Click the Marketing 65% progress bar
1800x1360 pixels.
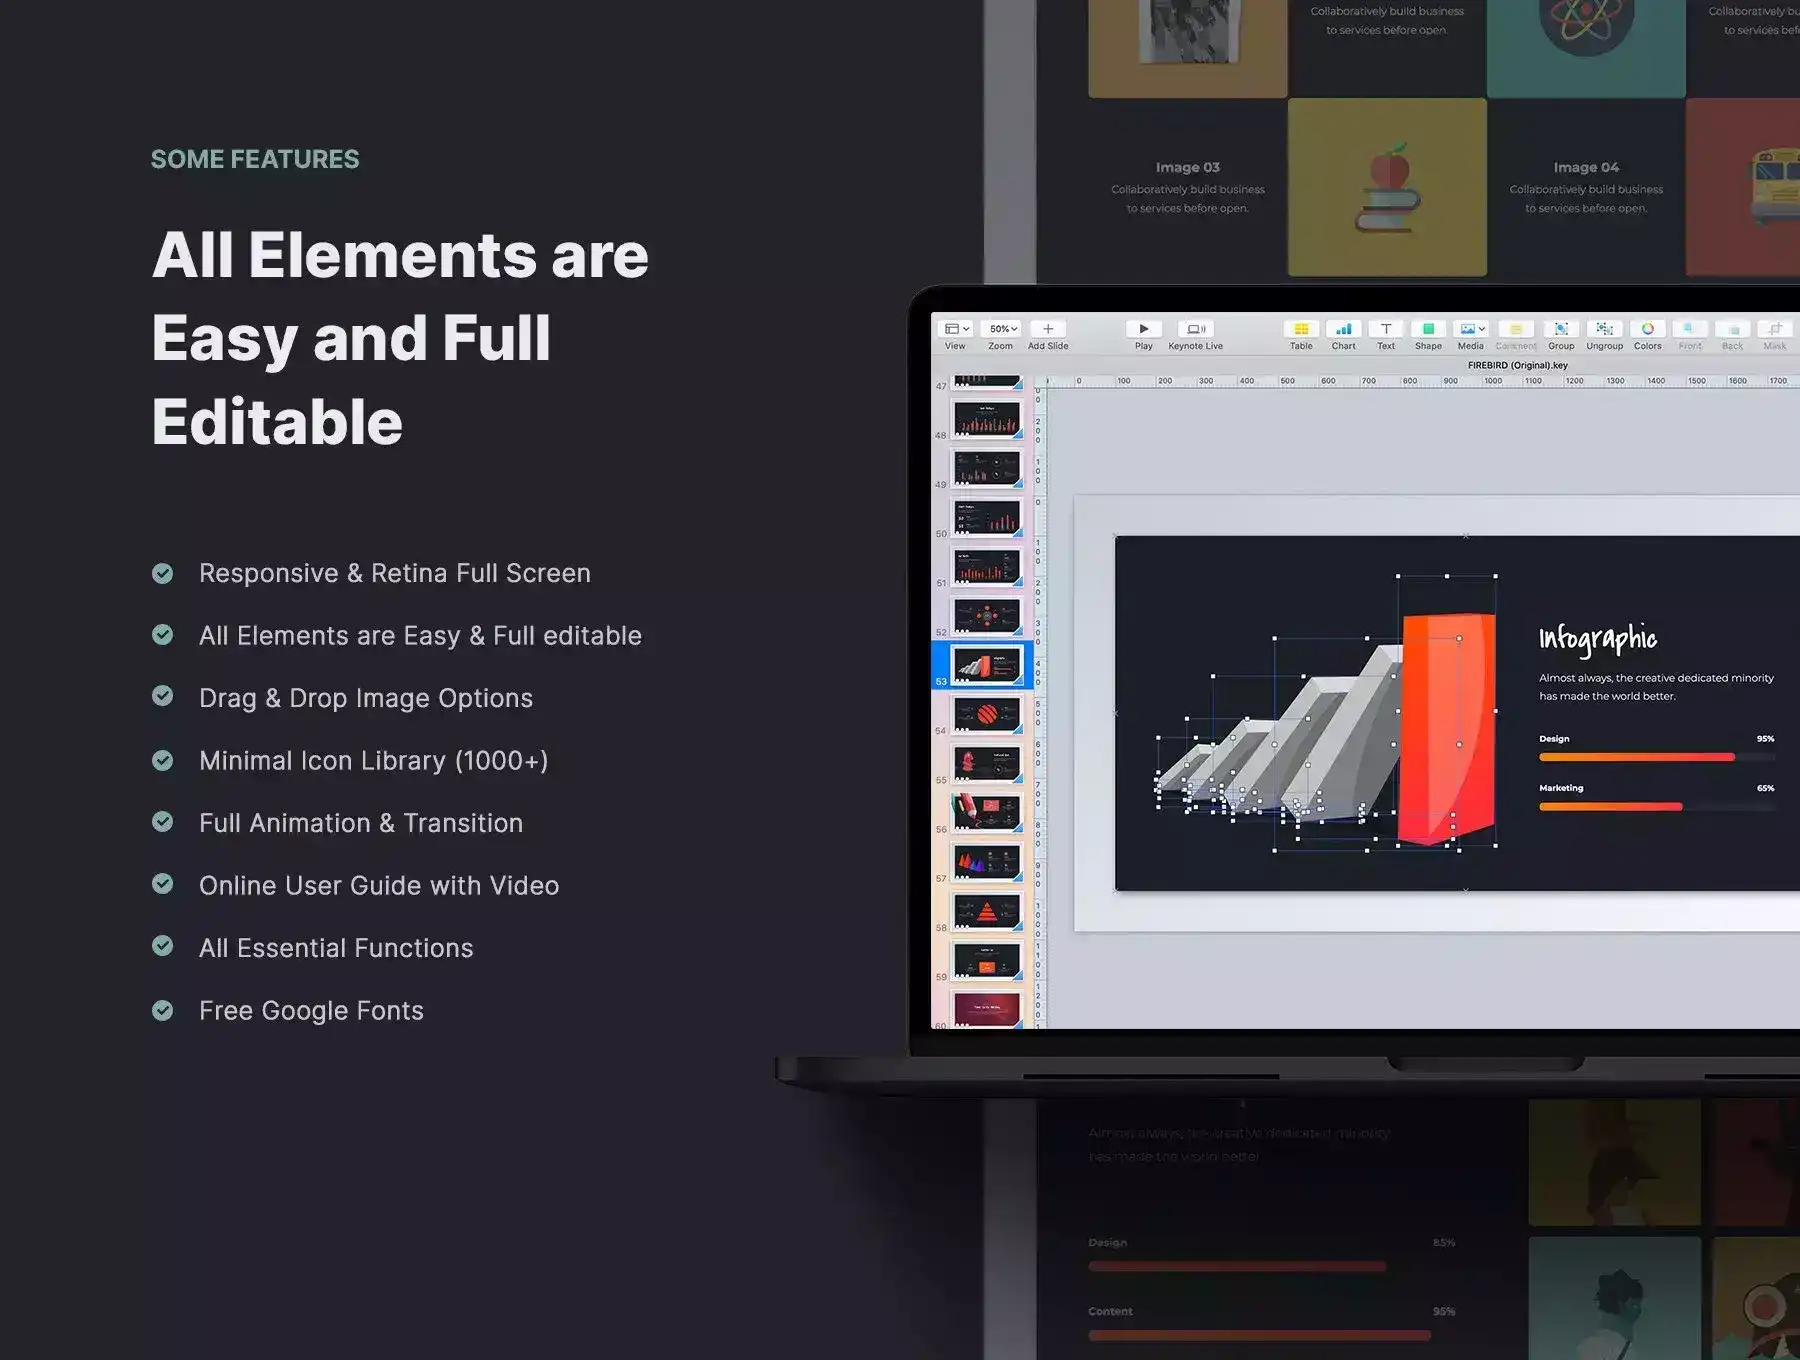1611,806
